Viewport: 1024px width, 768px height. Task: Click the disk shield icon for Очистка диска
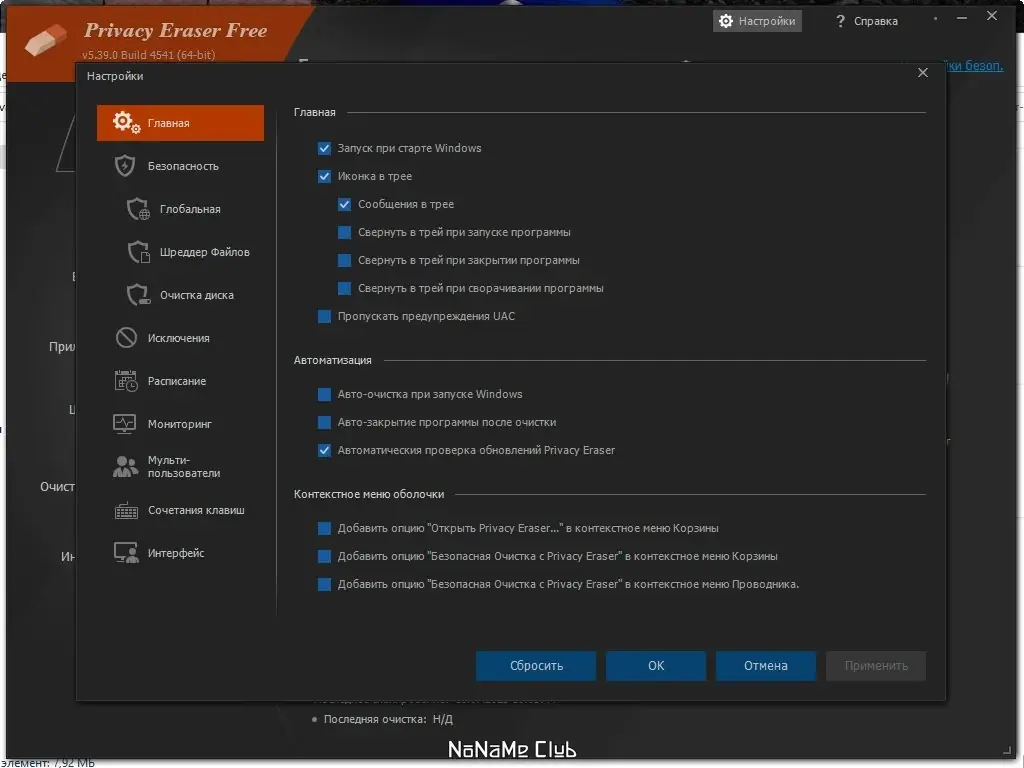click(138, 295)
